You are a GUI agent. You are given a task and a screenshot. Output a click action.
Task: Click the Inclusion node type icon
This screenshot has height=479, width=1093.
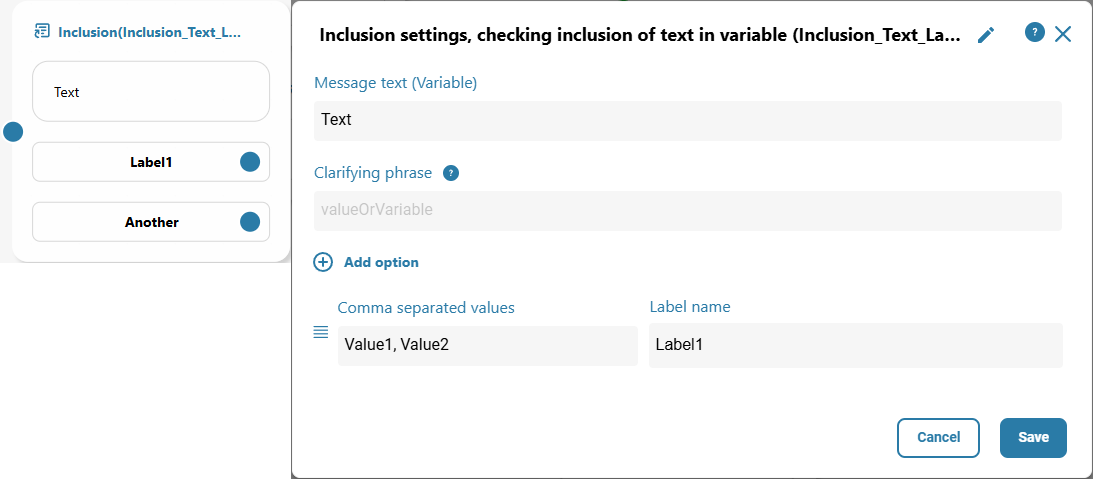tap(43, 32)
